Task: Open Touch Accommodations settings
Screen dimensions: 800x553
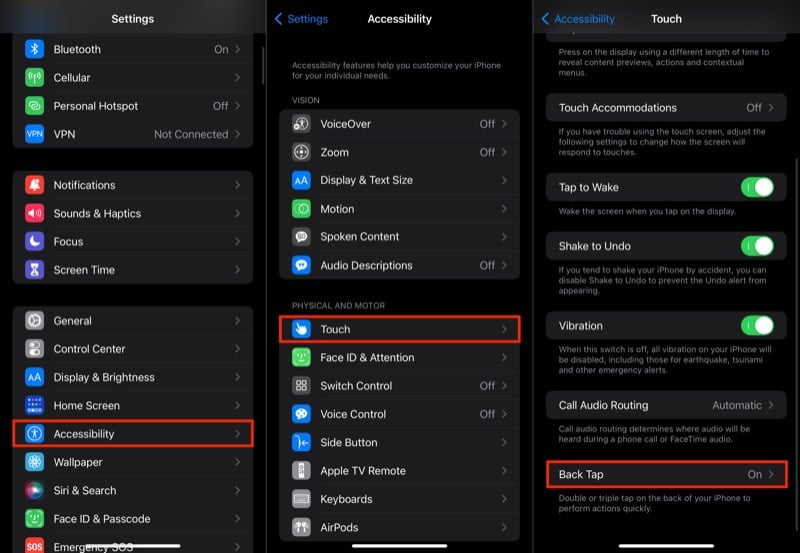Action: 666,108
